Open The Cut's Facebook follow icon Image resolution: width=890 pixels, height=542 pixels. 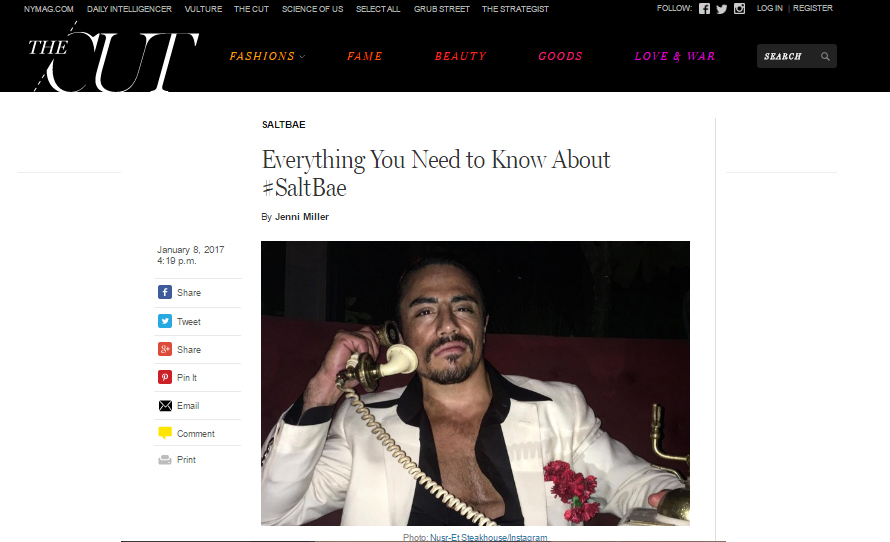point(704,9)
